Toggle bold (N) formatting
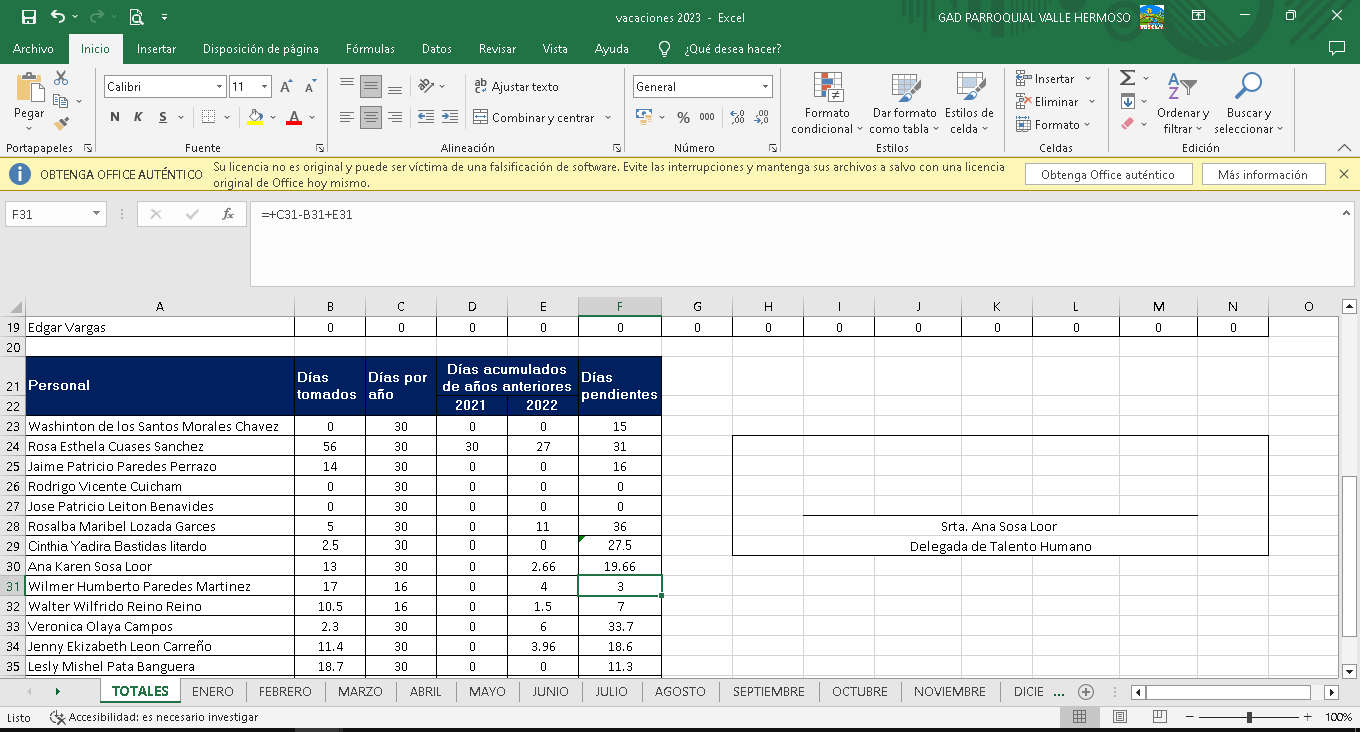The width and height of the screenshot is (1360, 732). tap(115, 118)
